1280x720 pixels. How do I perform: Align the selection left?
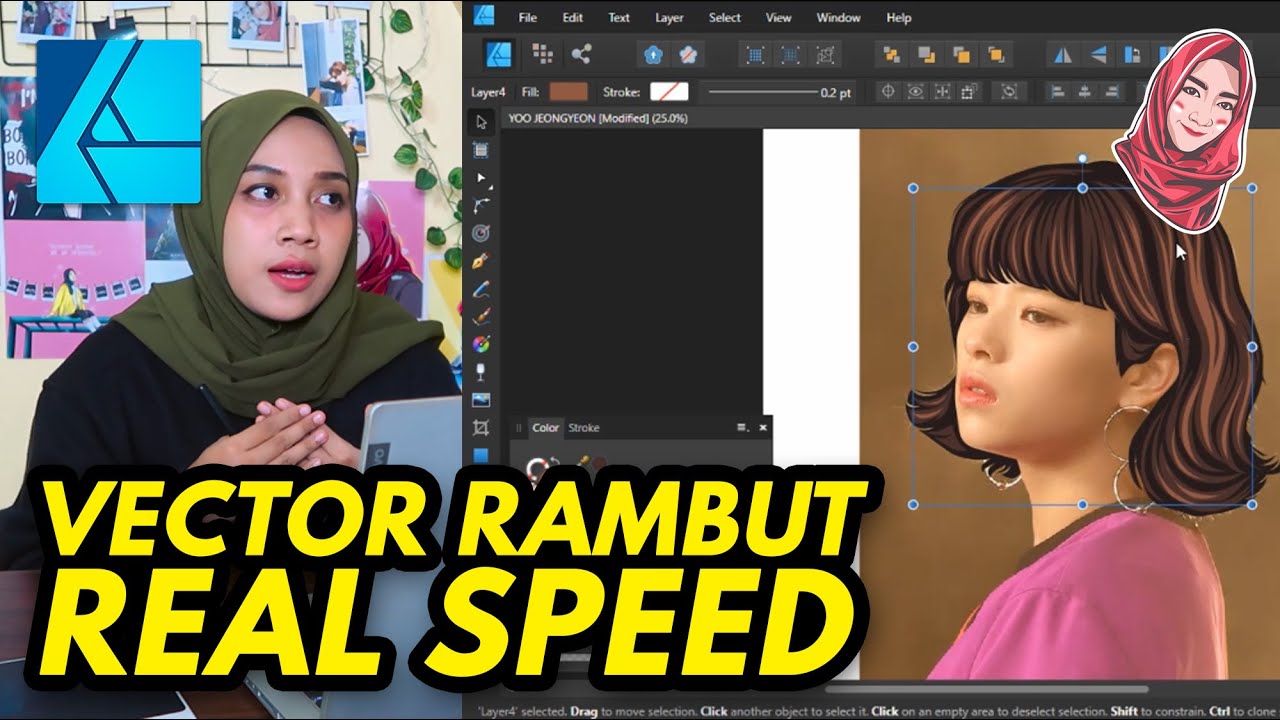[x=1057, y=92]
